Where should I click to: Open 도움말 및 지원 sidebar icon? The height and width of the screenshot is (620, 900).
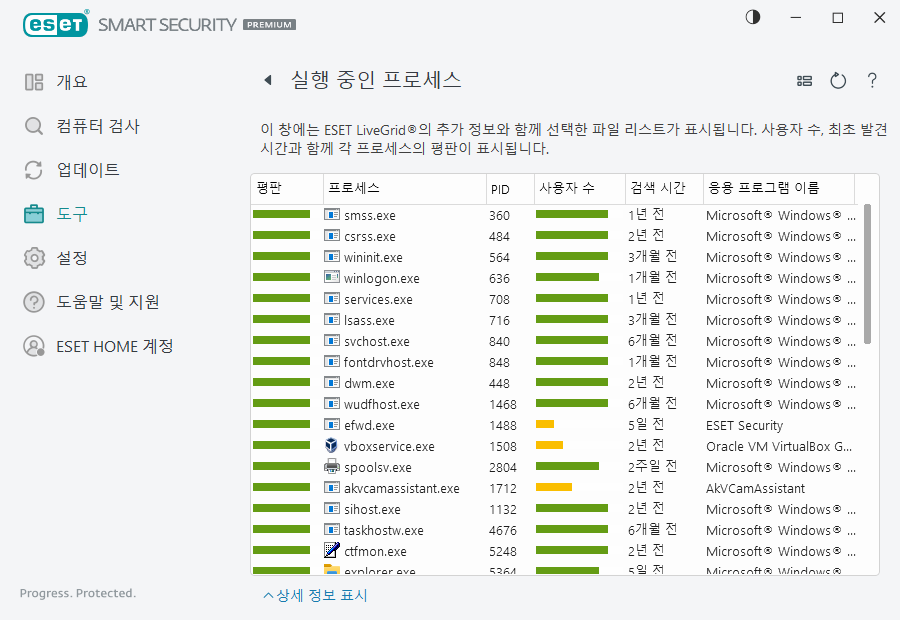pos(34,302)
